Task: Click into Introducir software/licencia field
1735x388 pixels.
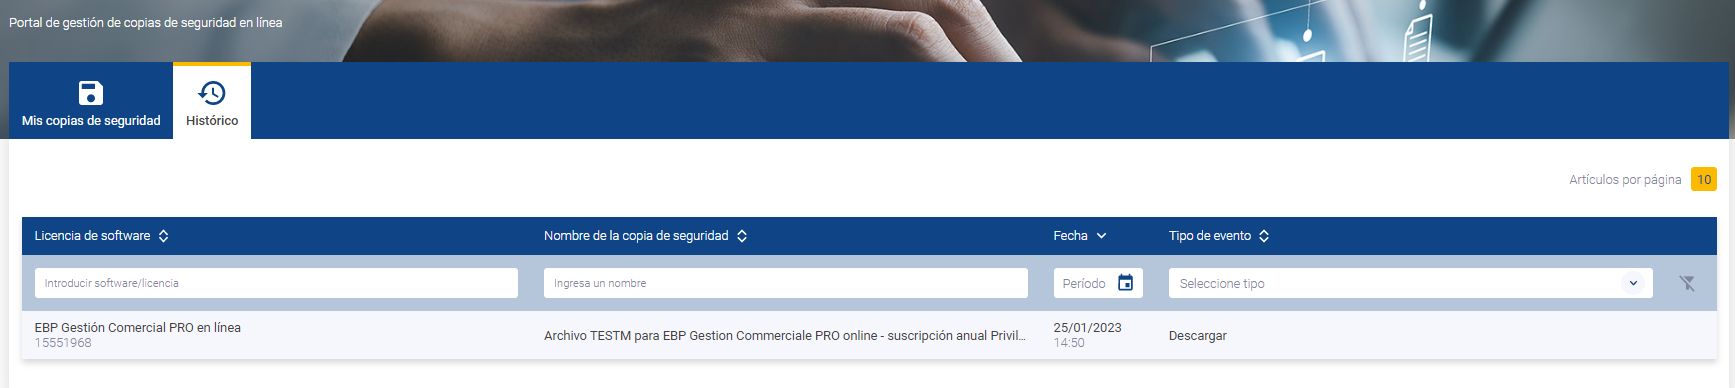Action: click(276, 283)
